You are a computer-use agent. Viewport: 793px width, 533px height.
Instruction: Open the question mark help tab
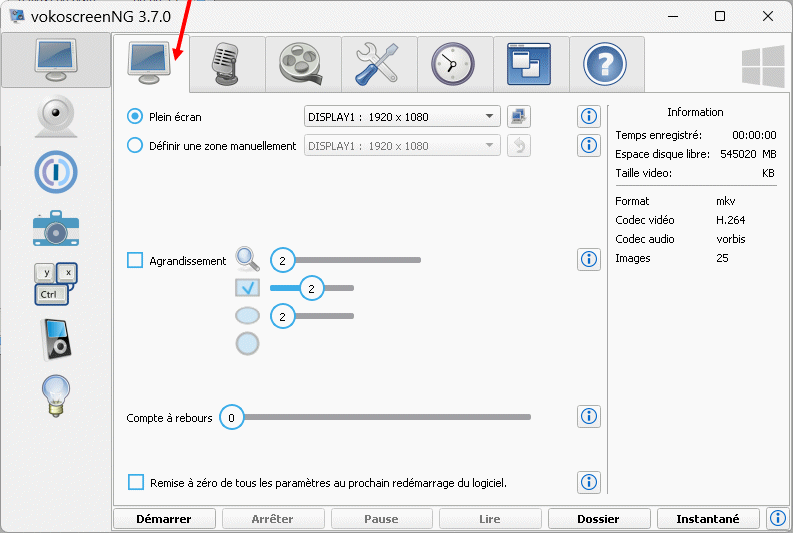606,64
